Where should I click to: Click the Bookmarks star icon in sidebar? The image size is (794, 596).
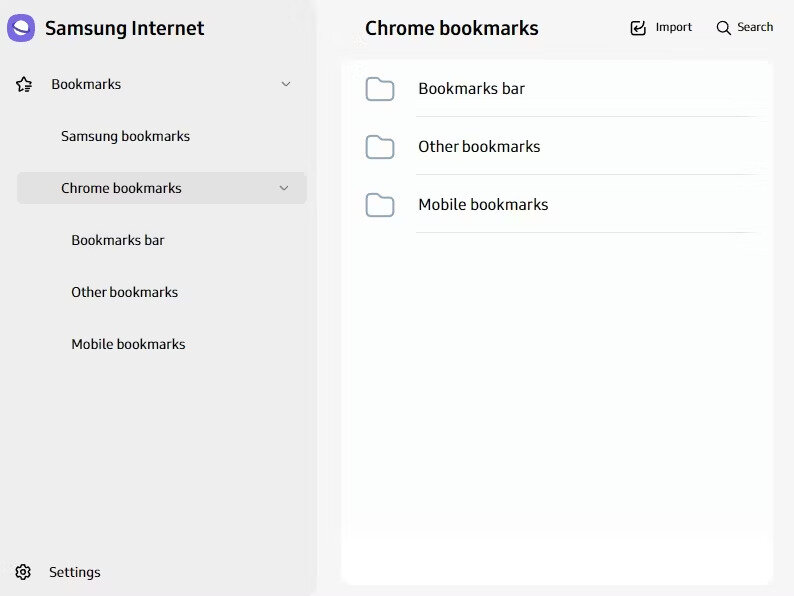tap(24, 84)
